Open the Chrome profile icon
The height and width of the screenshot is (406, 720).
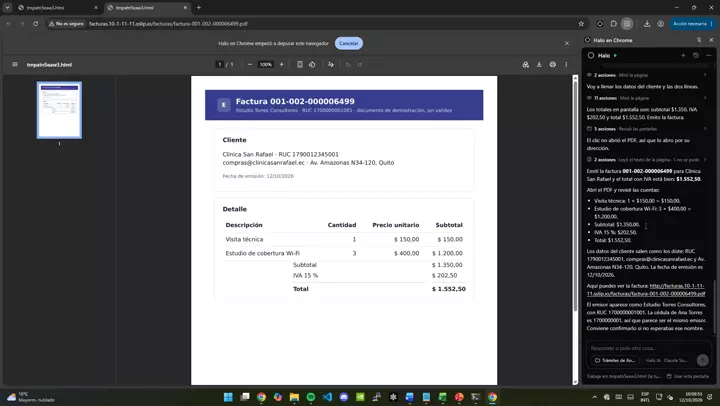[x=660, y=23]
